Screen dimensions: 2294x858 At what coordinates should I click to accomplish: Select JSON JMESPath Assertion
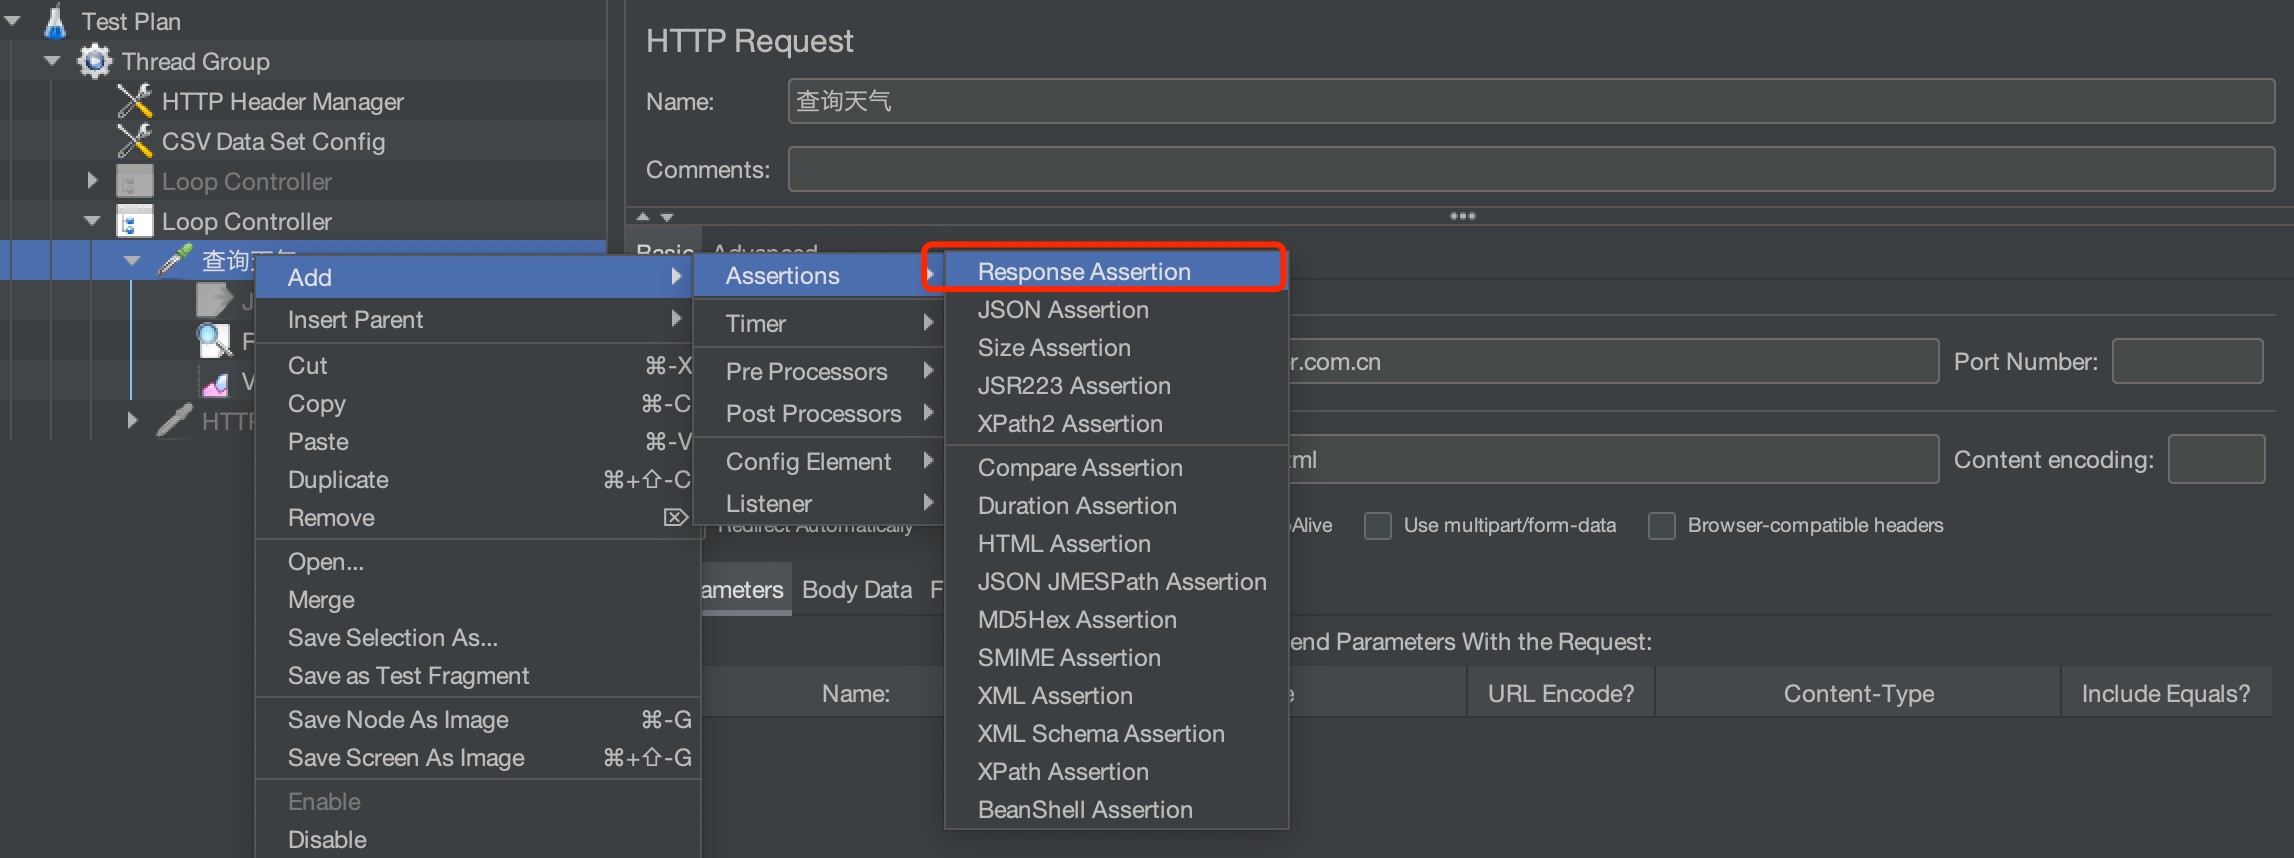pyautogui.click(x=1116, y=581)
